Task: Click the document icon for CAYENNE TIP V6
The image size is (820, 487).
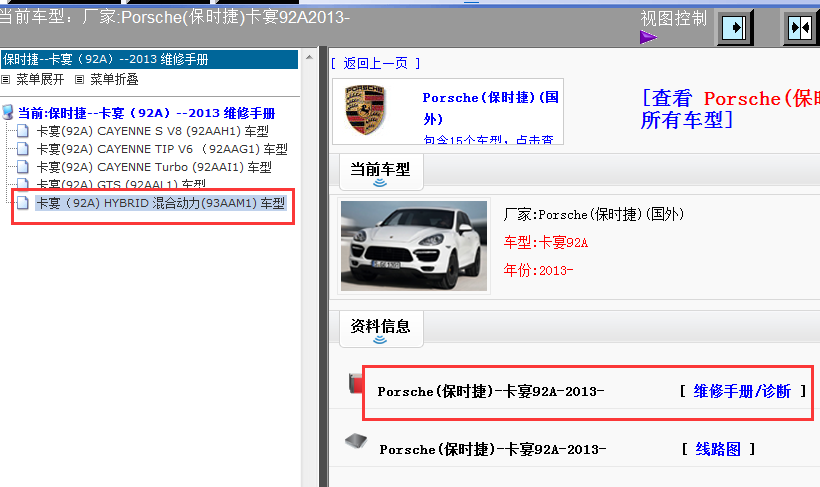Action: (x=22, y=149)
